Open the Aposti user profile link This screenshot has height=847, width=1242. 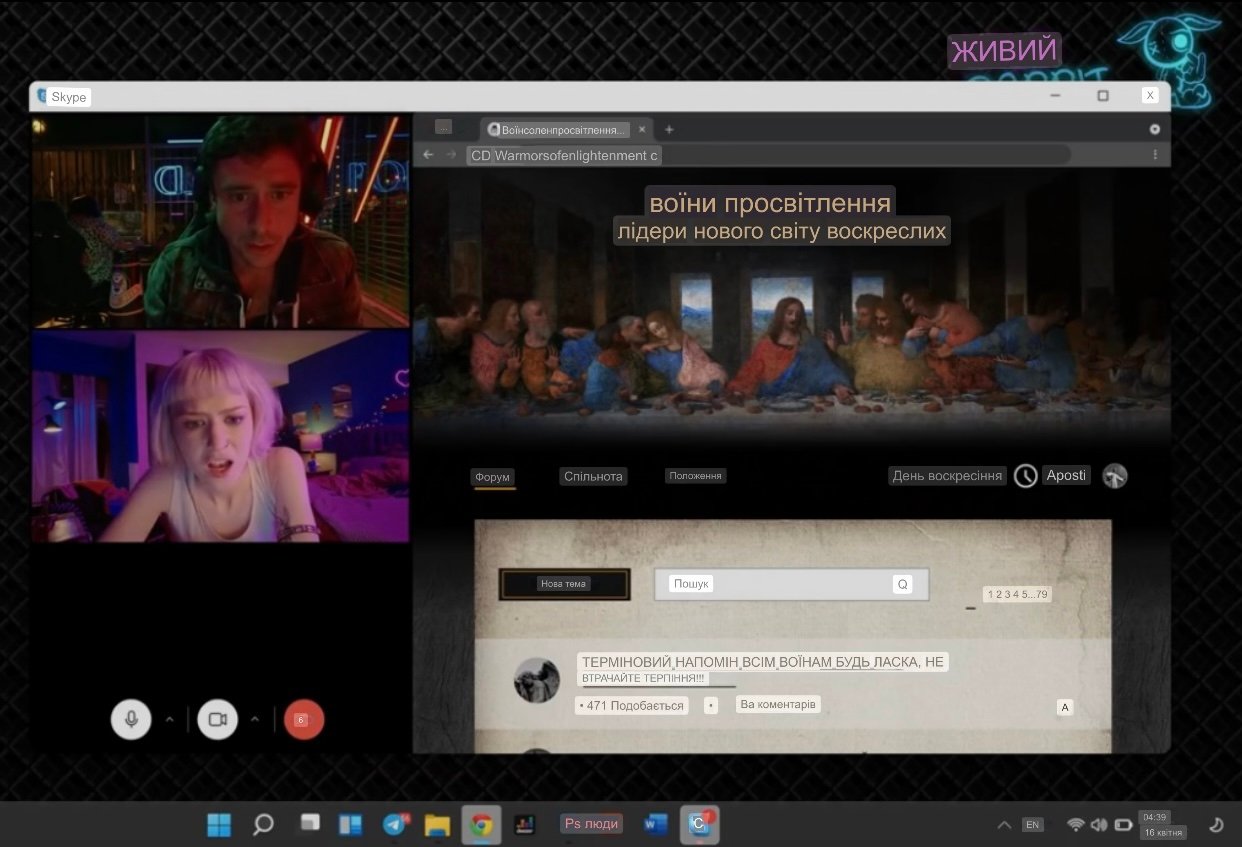1066,475
